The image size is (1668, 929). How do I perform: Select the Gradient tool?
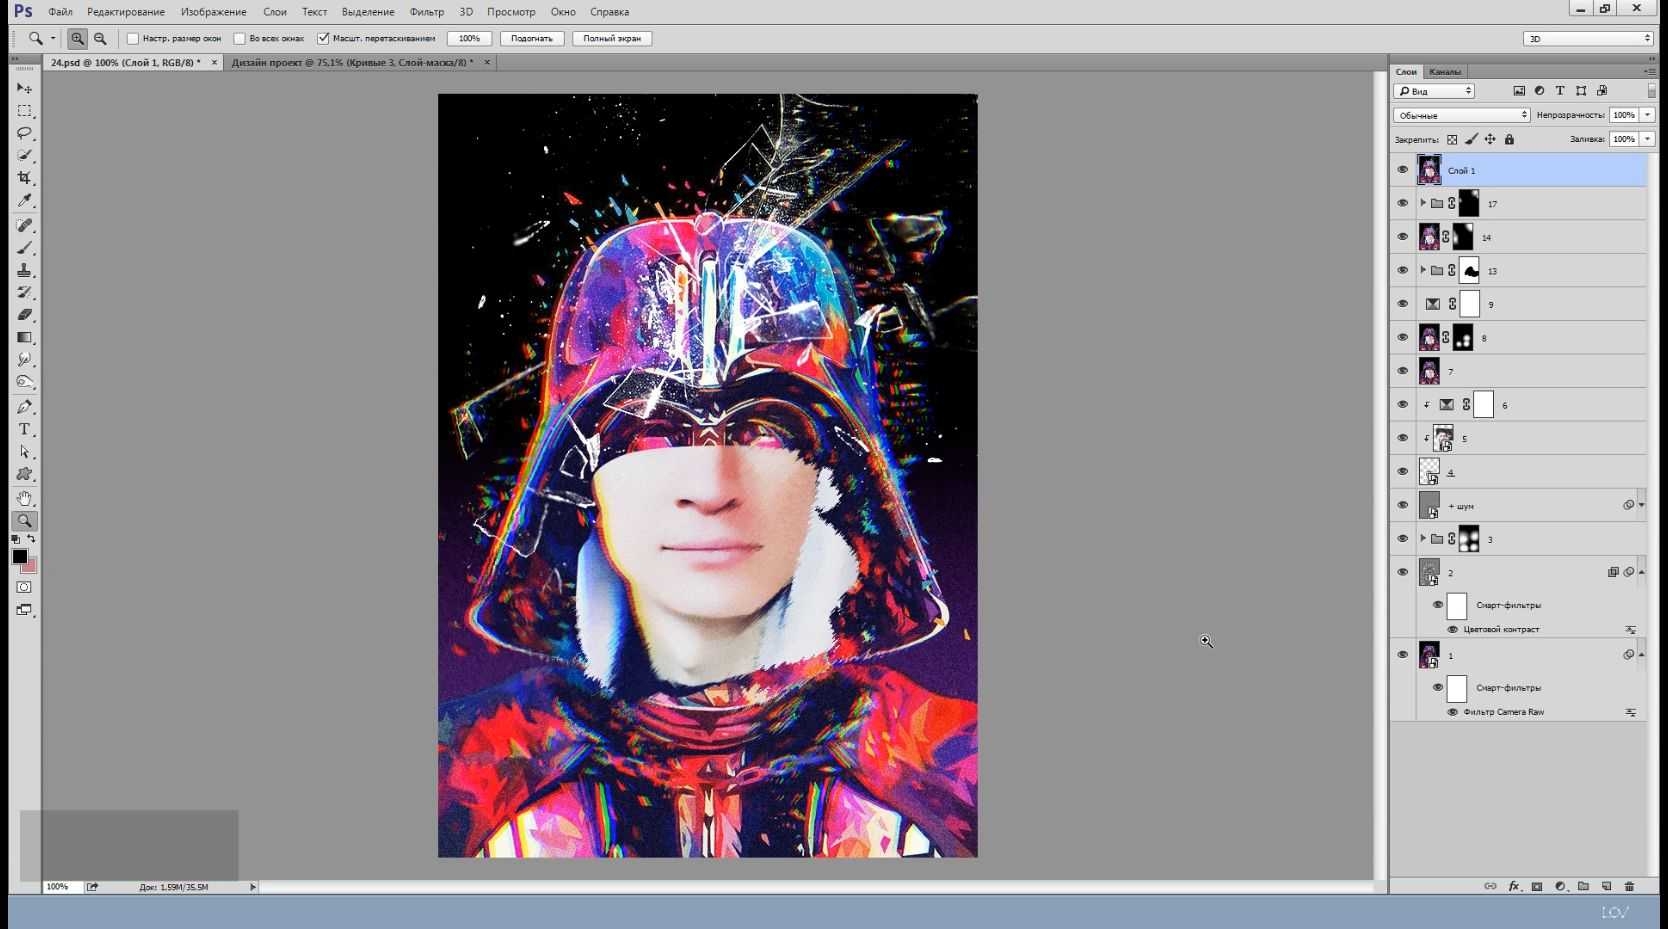point(24,337)
